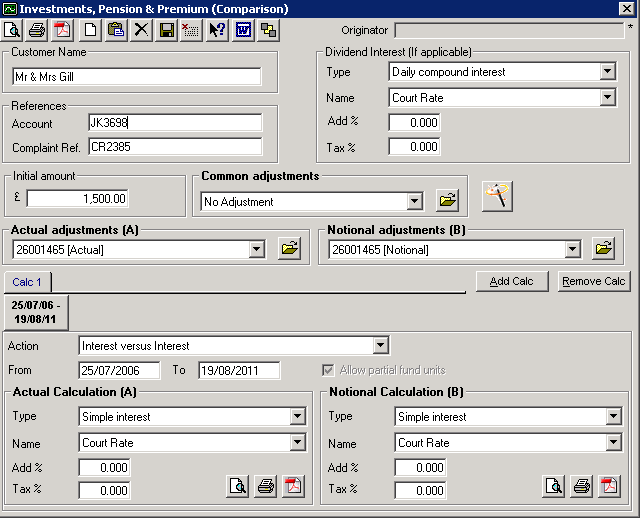Screen dimensions: 640x518
Task: Click Notional Calculation Tax % field
Action: point(420,490)
